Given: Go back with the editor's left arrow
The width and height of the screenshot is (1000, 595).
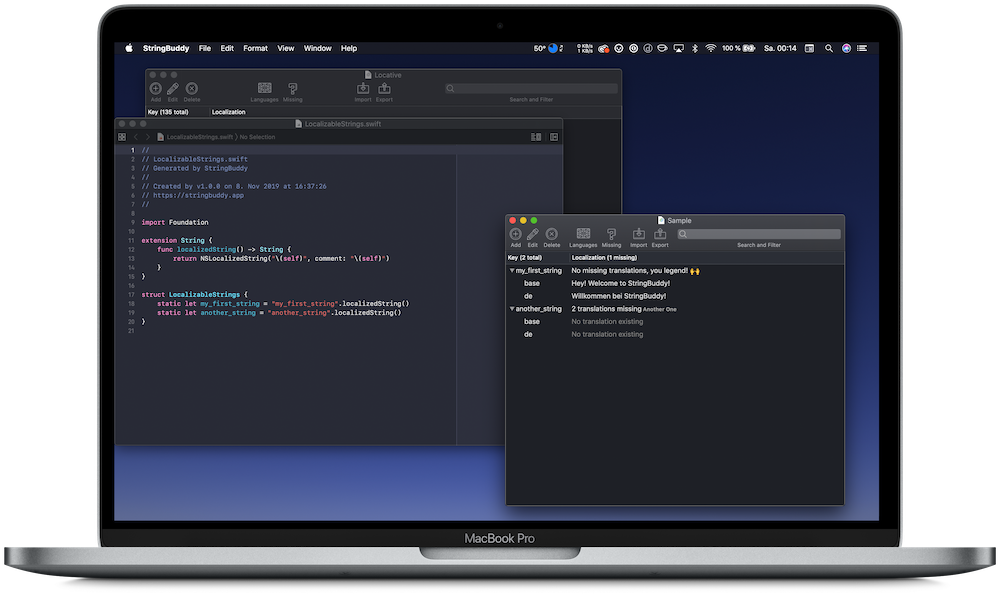Looking at the screenshot, I should pyautogui.click(x=135, y=137).
